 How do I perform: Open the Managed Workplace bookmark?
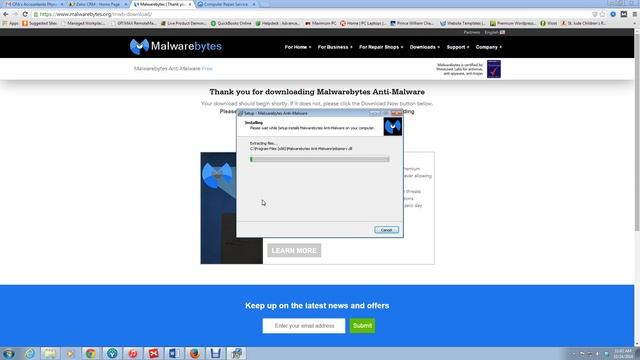click(x=82, y=23)
